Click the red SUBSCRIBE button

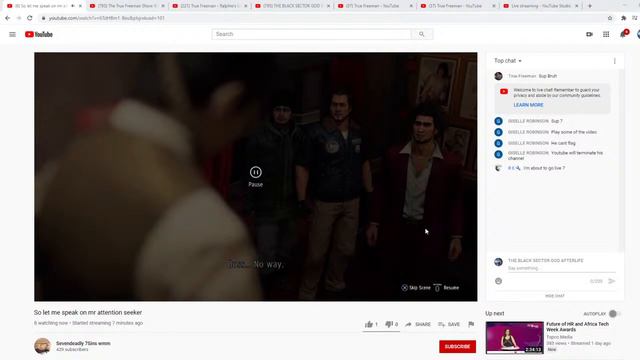click(x=458, y=347)
